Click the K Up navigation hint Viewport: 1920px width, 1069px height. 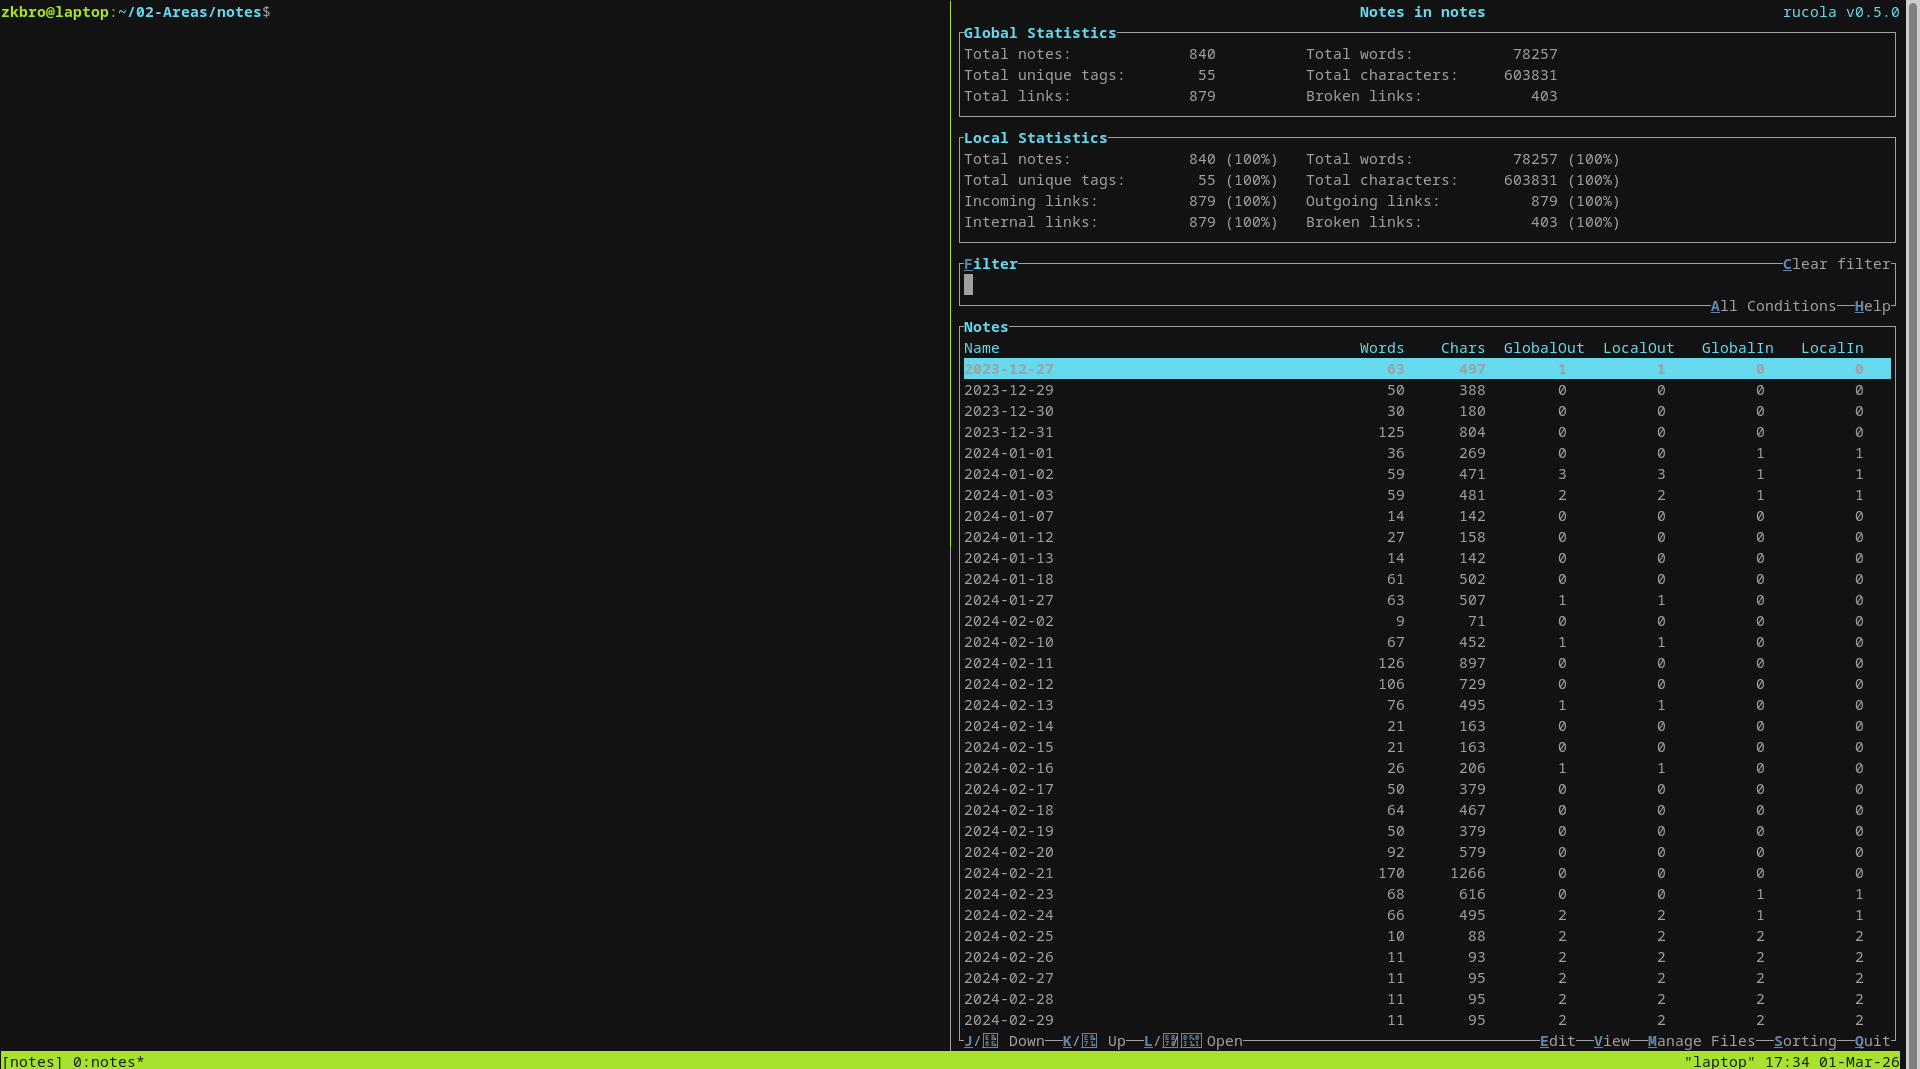pos(1093,1041)
